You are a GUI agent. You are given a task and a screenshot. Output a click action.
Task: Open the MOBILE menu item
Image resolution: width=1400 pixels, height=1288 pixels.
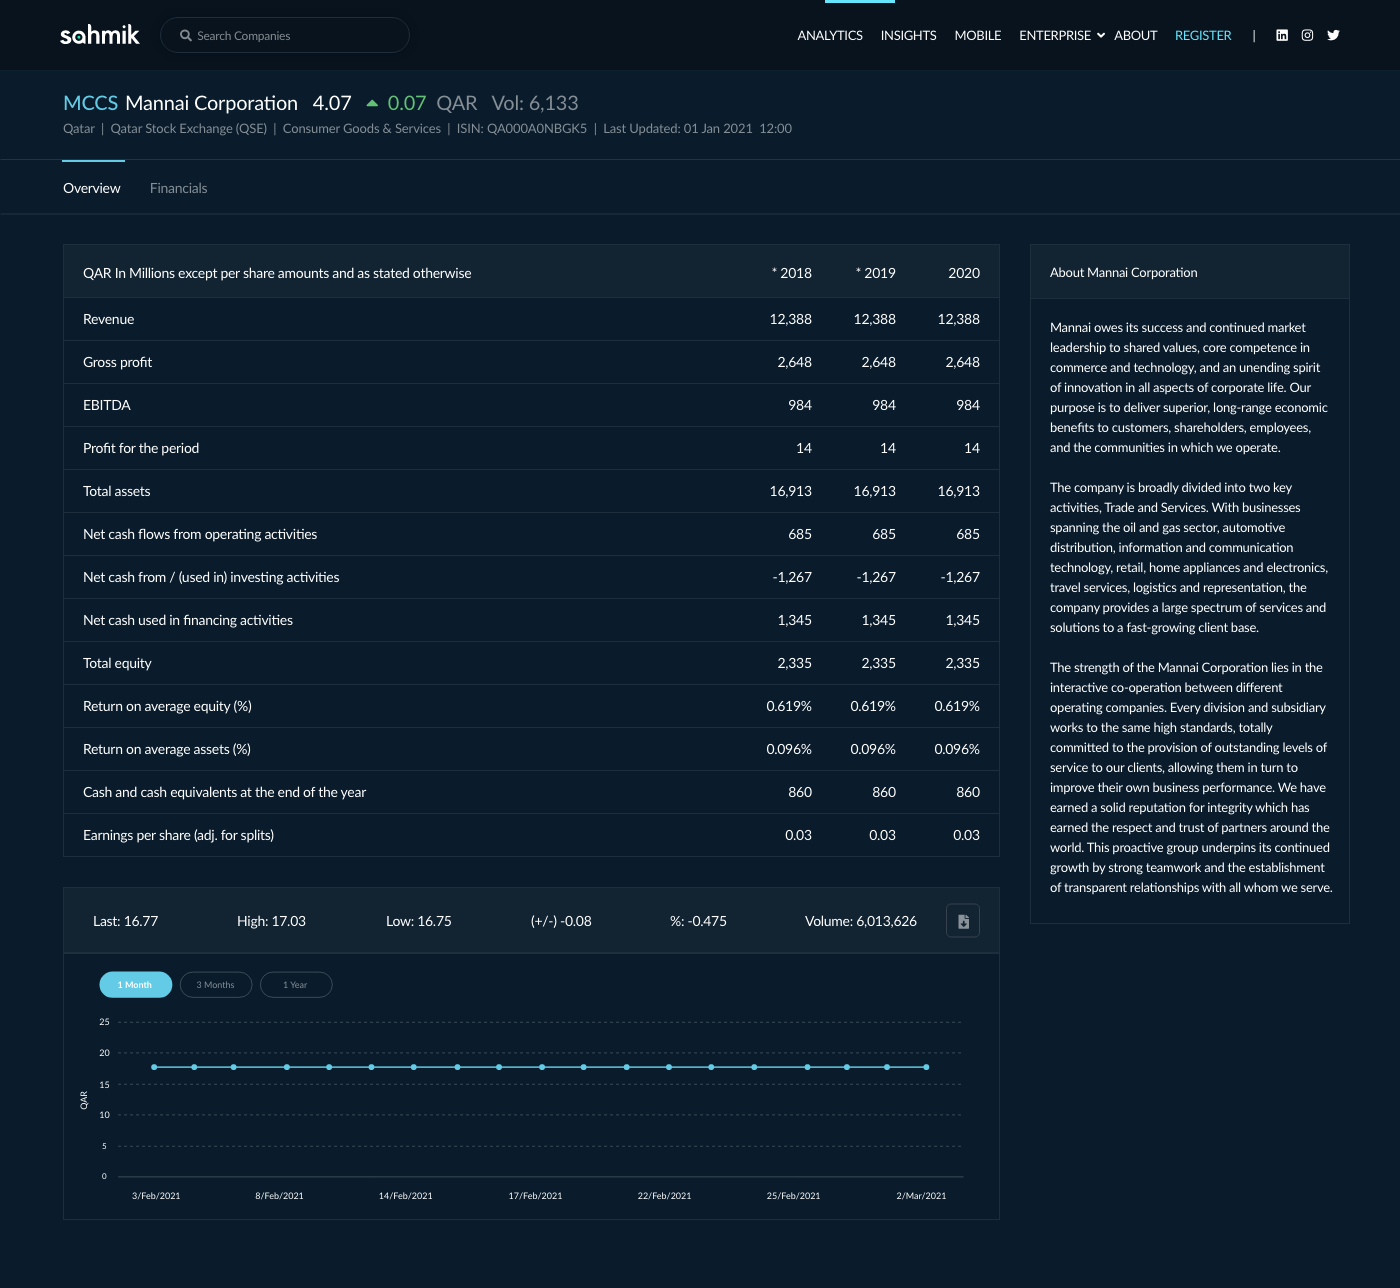(978, 35)
